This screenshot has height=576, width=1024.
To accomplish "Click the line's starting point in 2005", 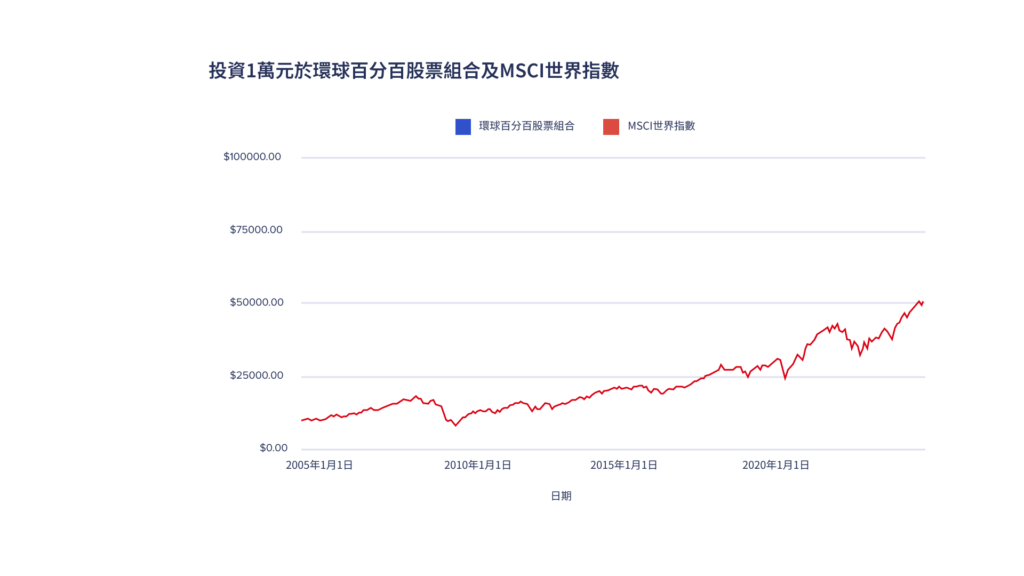I will point(302,420).
